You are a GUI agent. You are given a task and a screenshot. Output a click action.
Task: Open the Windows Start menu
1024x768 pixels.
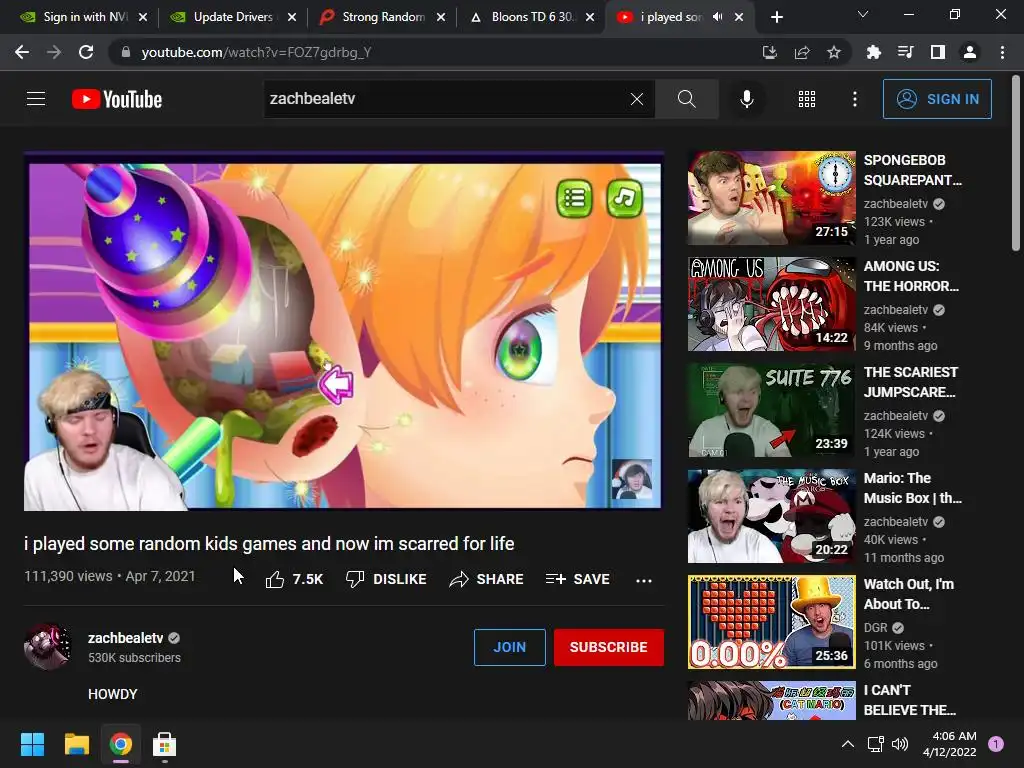click(32, 744)
